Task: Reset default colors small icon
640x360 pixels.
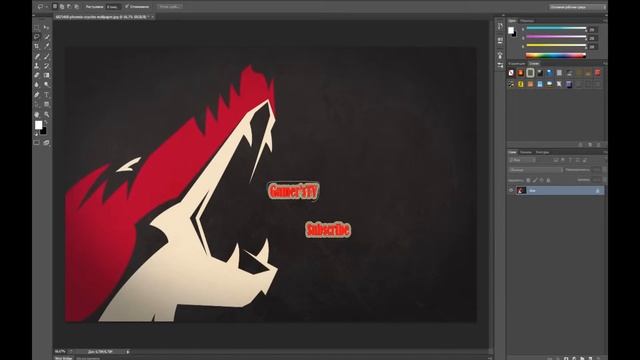Action: tap(36, 133)
